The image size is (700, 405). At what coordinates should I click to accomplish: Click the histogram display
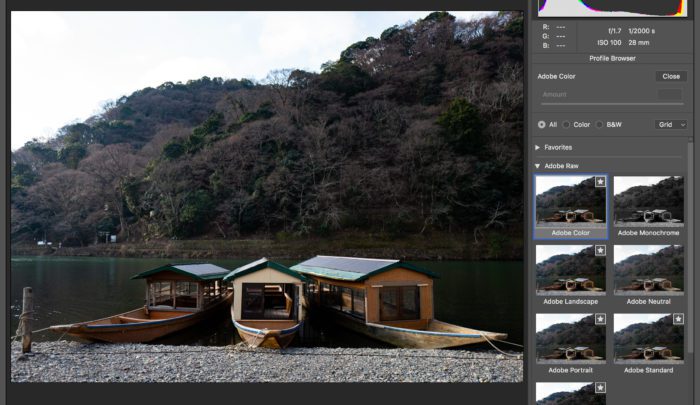pyautogui.click(x=612, y=8)
